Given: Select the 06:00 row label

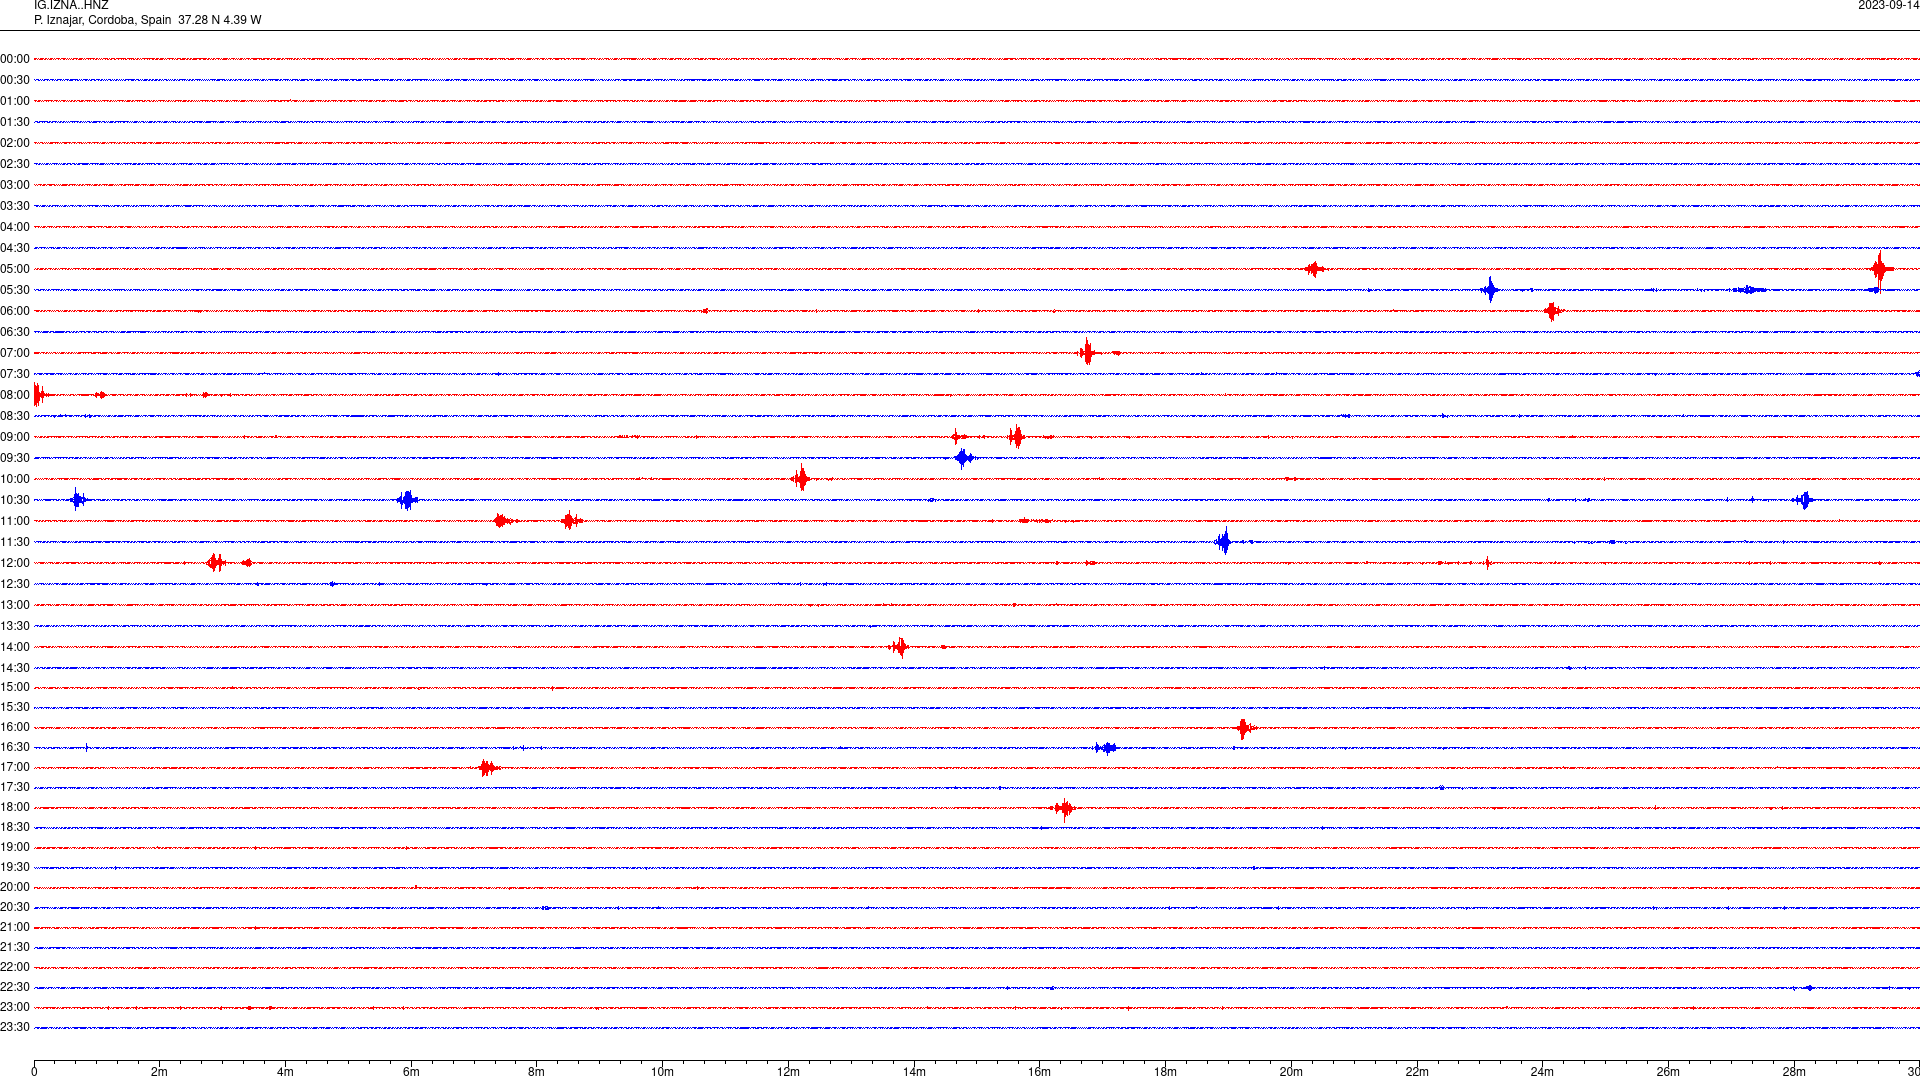Looking at the screenshot, I should point(15,311).
